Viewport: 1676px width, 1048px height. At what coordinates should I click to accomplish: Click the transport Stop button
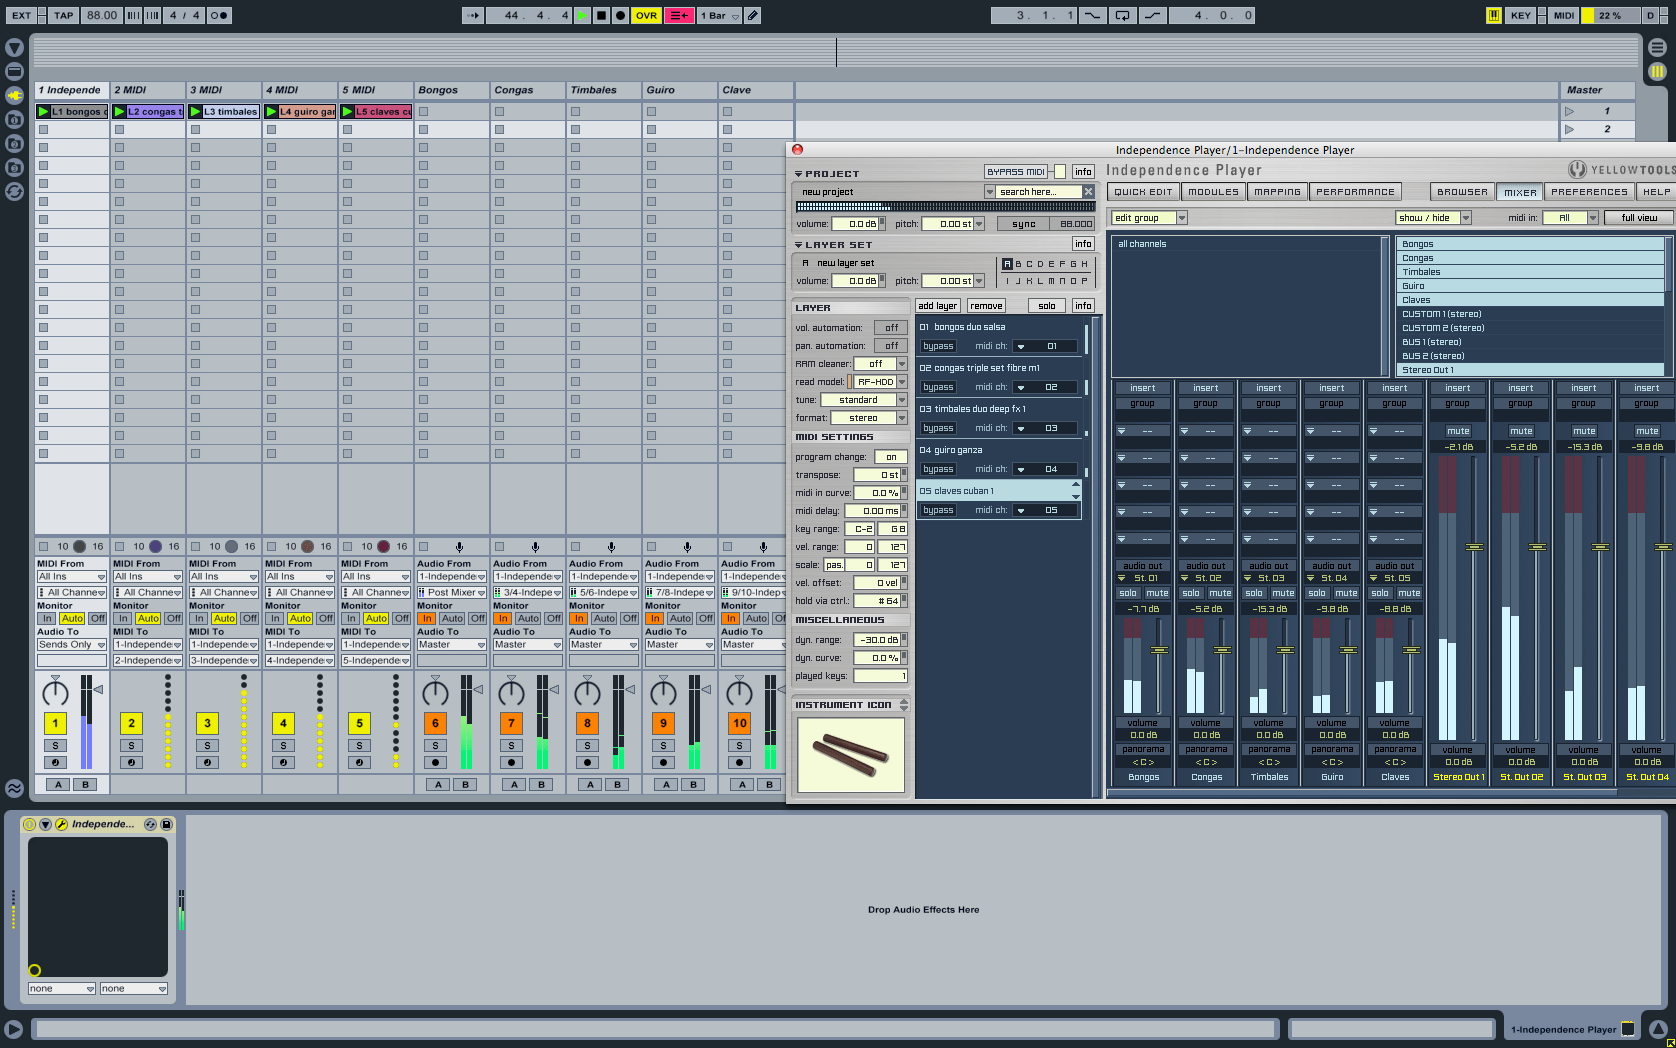601,15
